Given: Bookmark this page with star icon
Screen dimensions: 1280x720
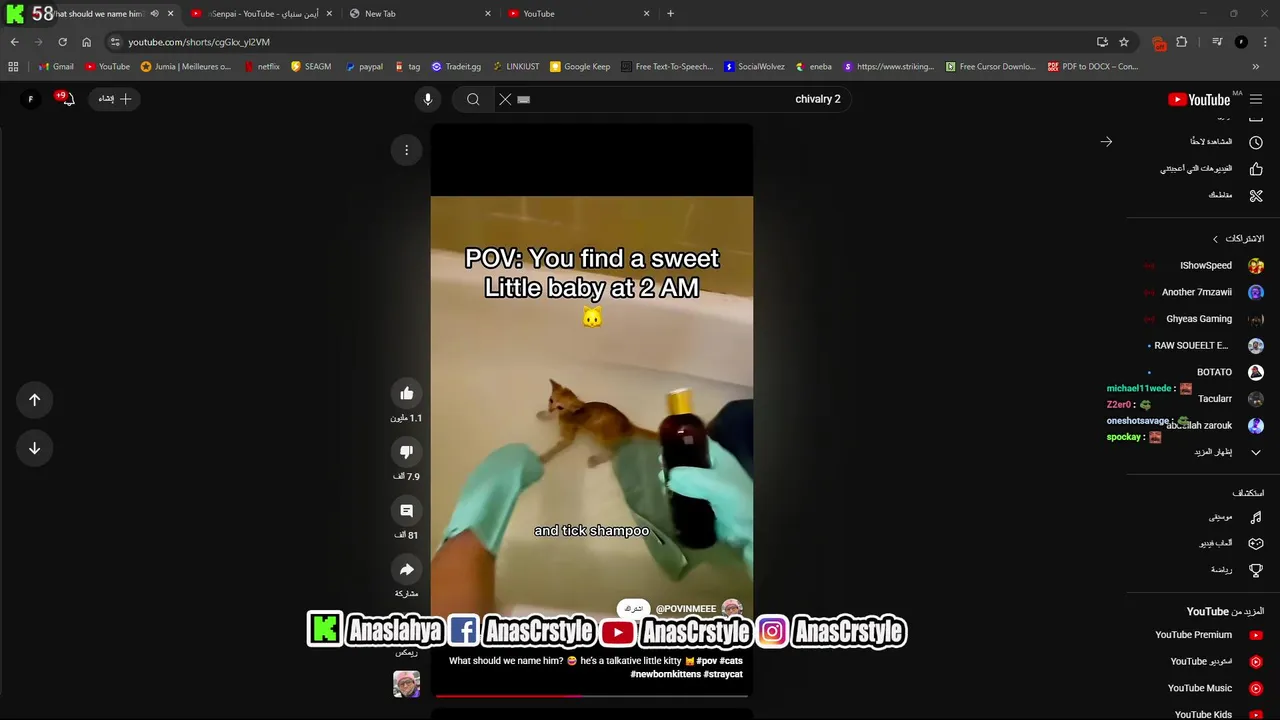Looking at the screenshot, I should [1124, 42].
